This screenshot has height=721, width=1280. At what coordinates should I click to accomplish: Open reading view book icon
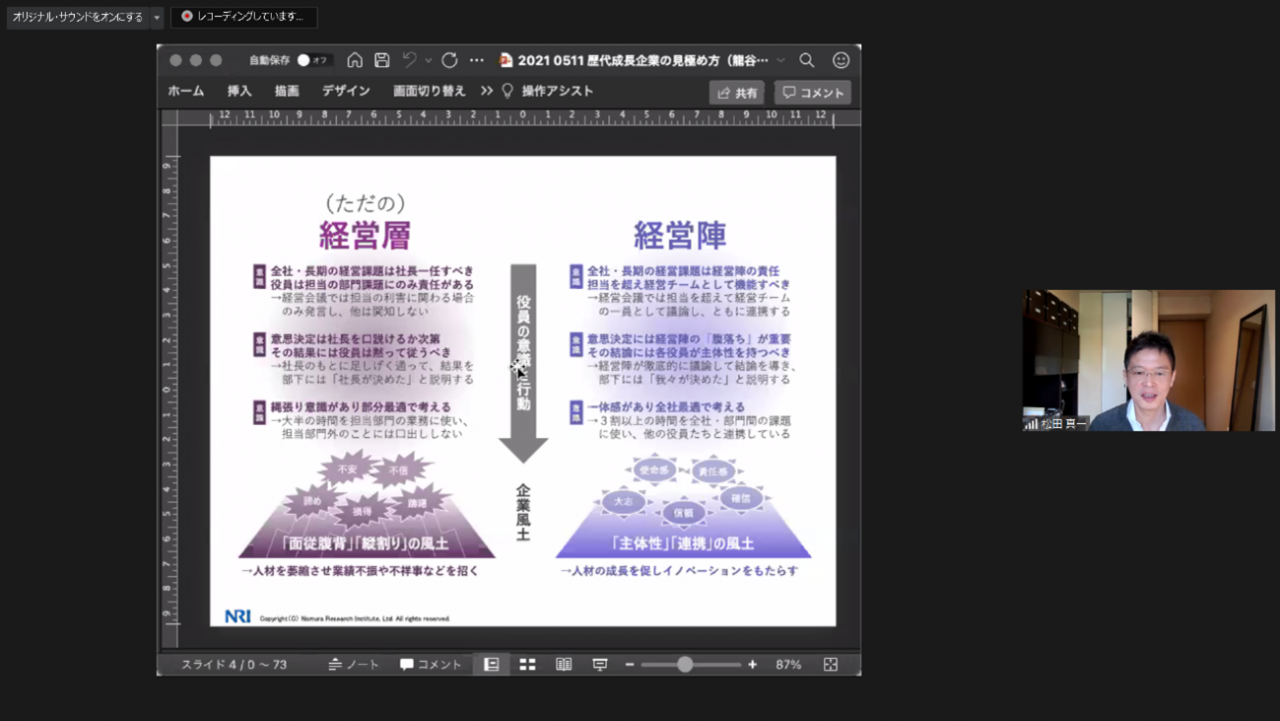tap(564, 665)
